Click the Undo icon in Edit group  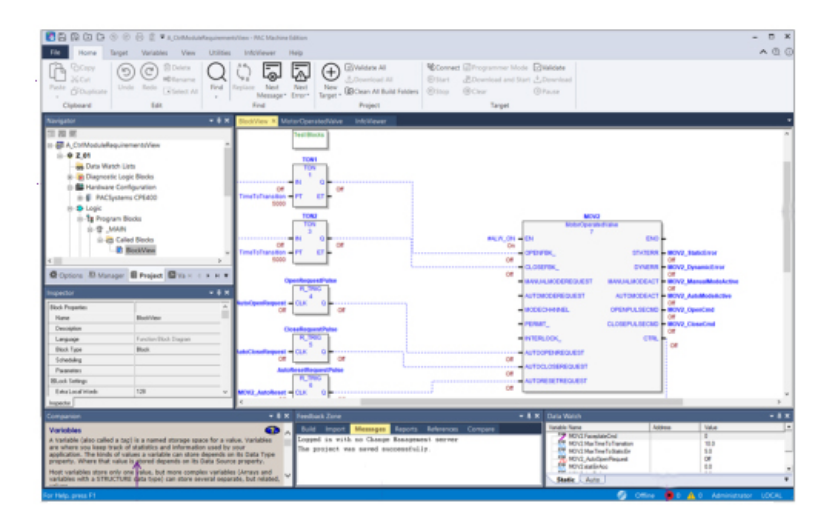126,72
